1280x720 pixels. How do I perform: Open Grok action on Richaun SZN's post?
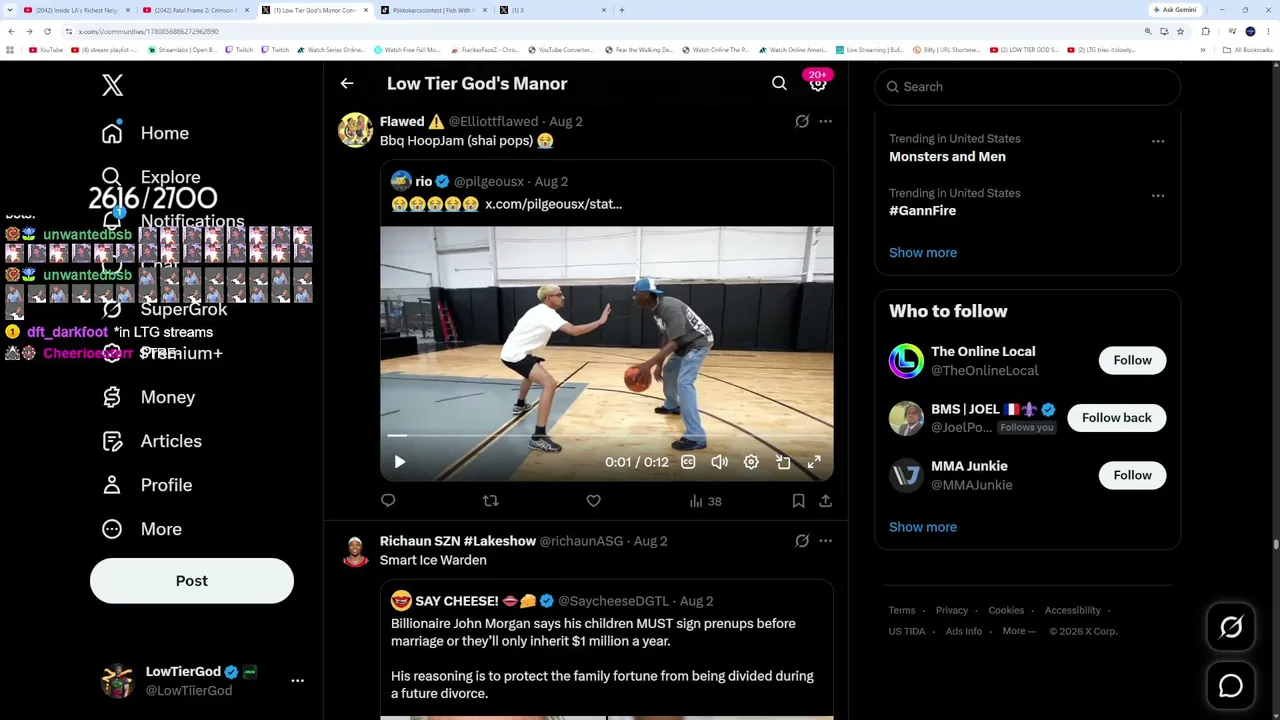(x=802, y=541)
